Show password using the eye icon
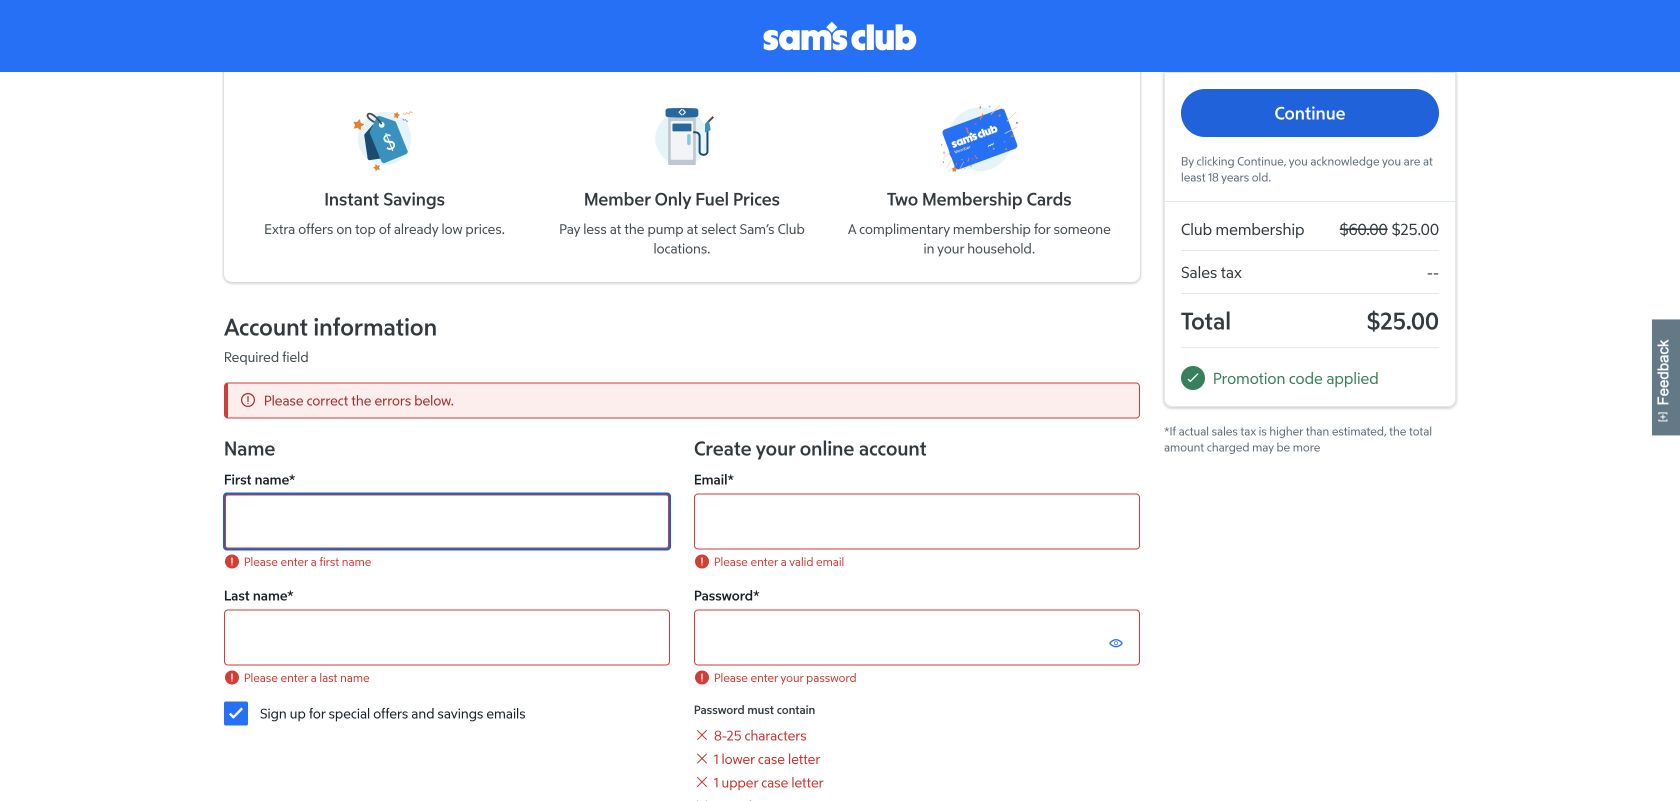Image resolution: width=1680 pixels, height=801 pixels. (1116, 643)
